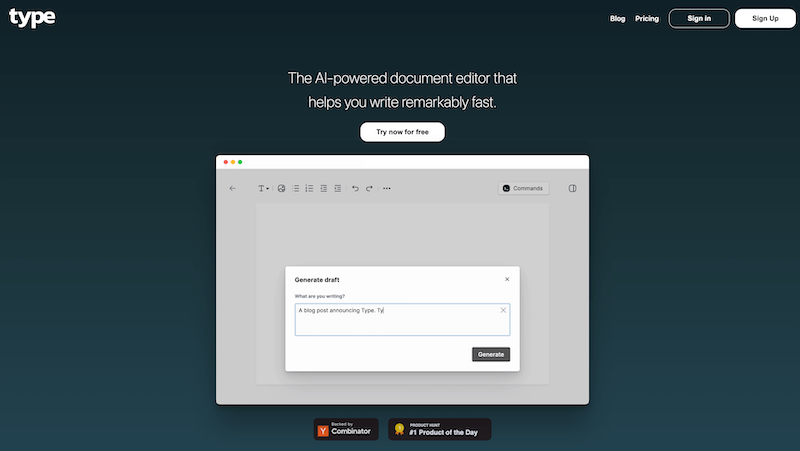Open the text style dropdown
The width and height of the screenshot is (800, 451).
264,188
